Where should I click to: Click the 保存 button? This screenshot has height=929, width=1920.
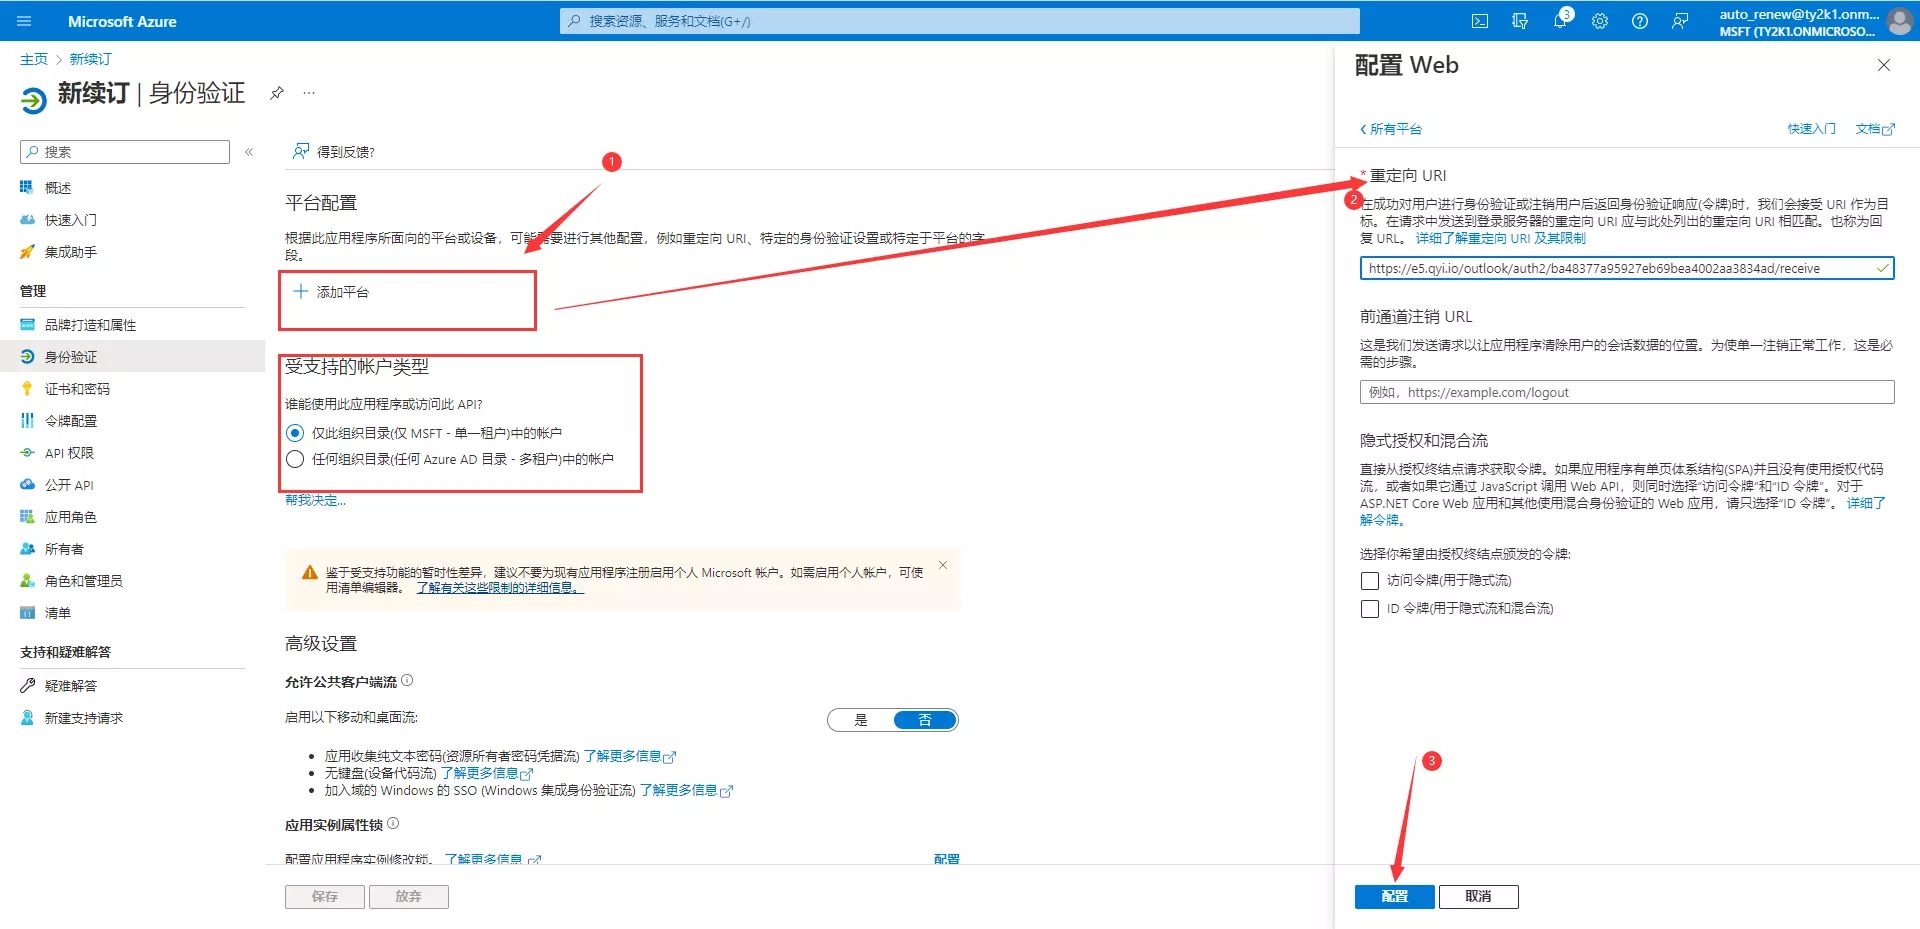[x=325, y=897]
